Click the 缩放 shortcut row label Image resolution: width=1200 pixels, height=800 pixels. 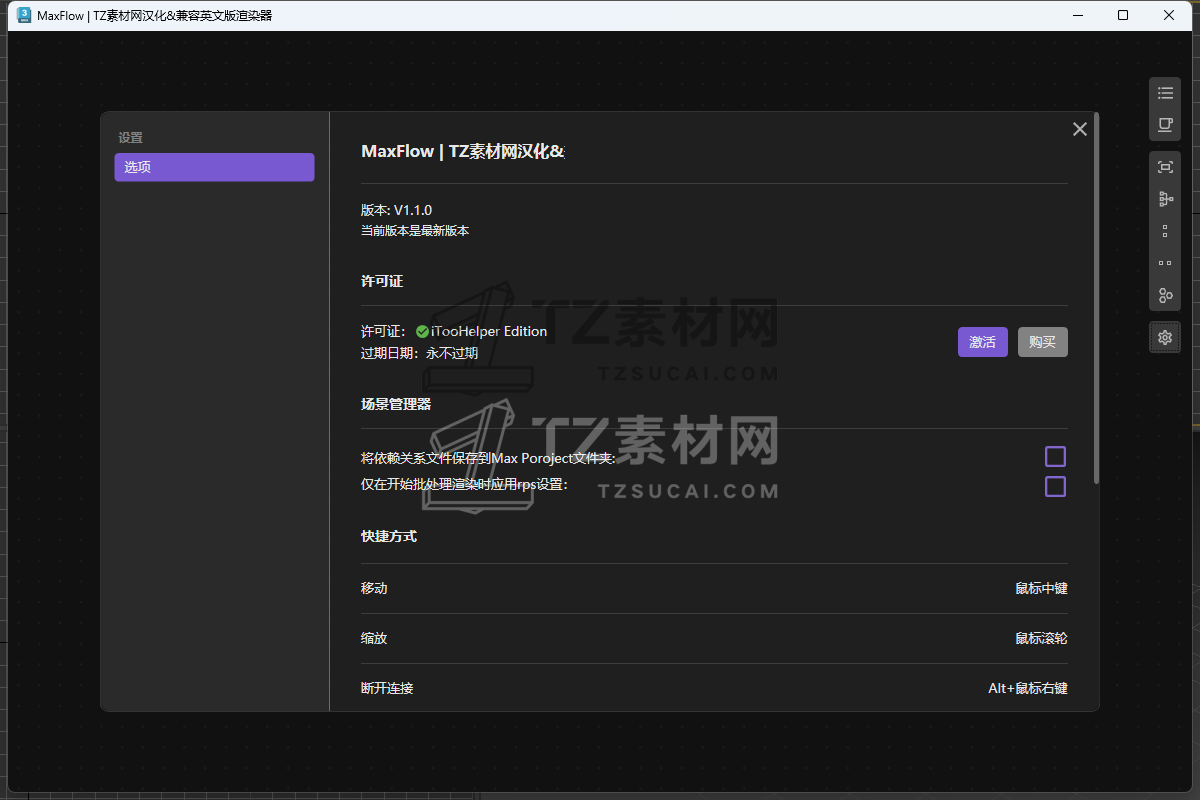(x=374, y=638)
